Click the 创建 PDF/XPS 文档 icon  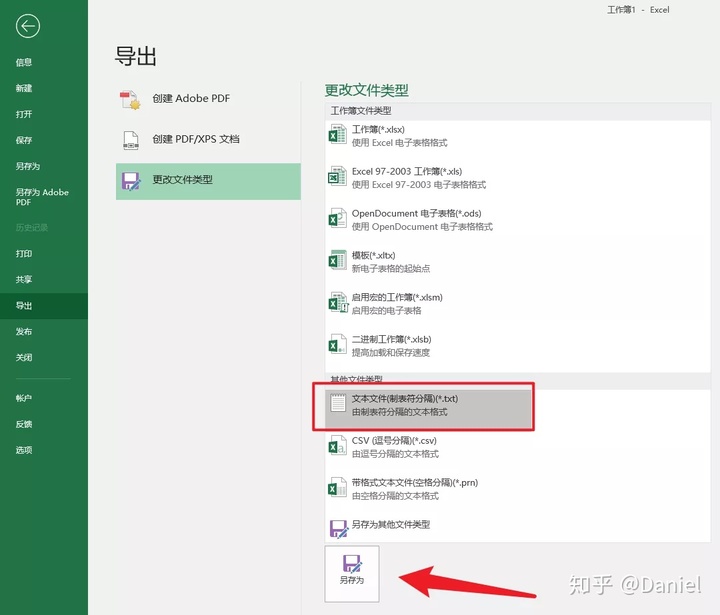pyautogui.click(x=131, y=140)
